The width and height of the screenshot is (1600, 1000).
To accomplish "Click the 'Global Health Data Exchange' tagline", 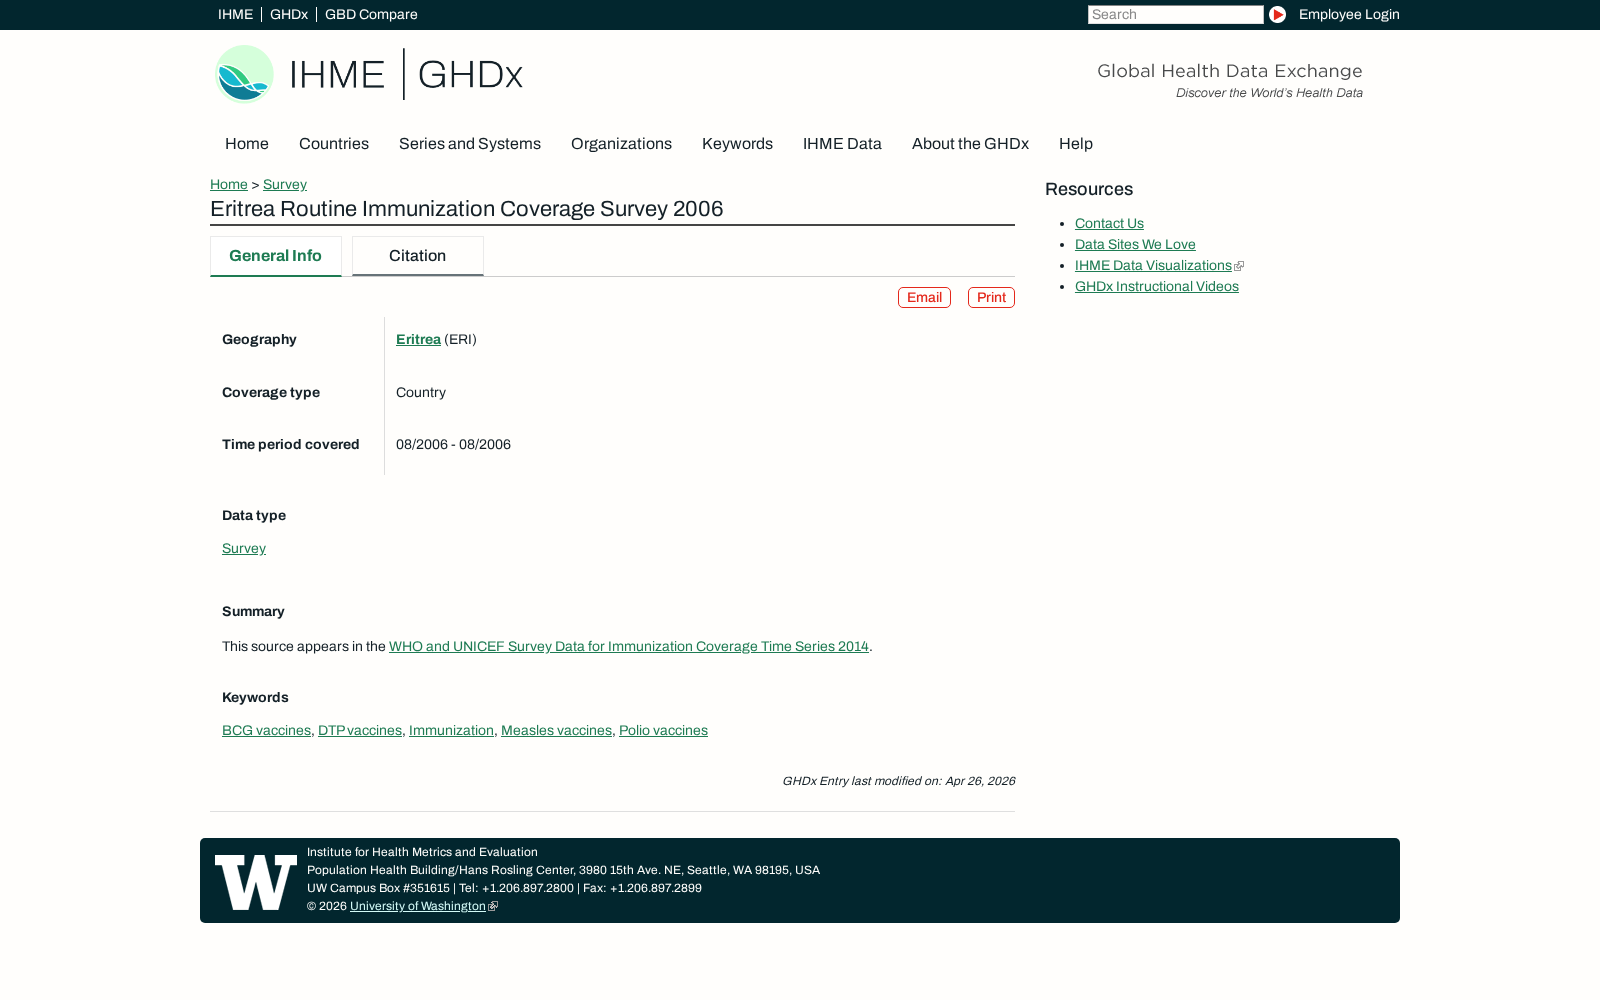I will pyautogui.click(x=1230, y=71).
